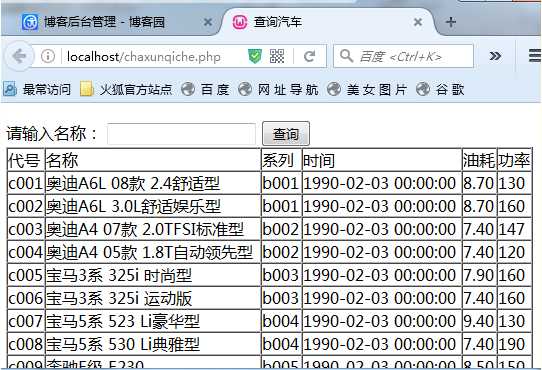Select cell c004

tap(26, 252)
